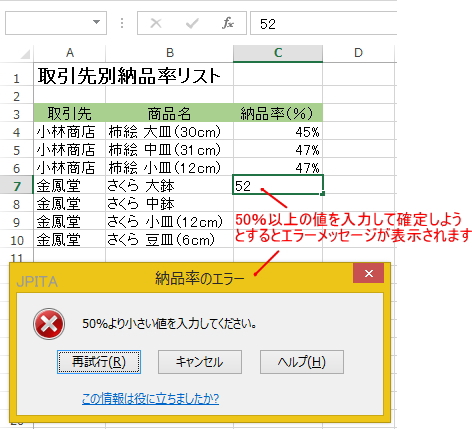Select cell with 柿絵 大皿(30cm)
The image size is (472, 429).
pos(170,131)
